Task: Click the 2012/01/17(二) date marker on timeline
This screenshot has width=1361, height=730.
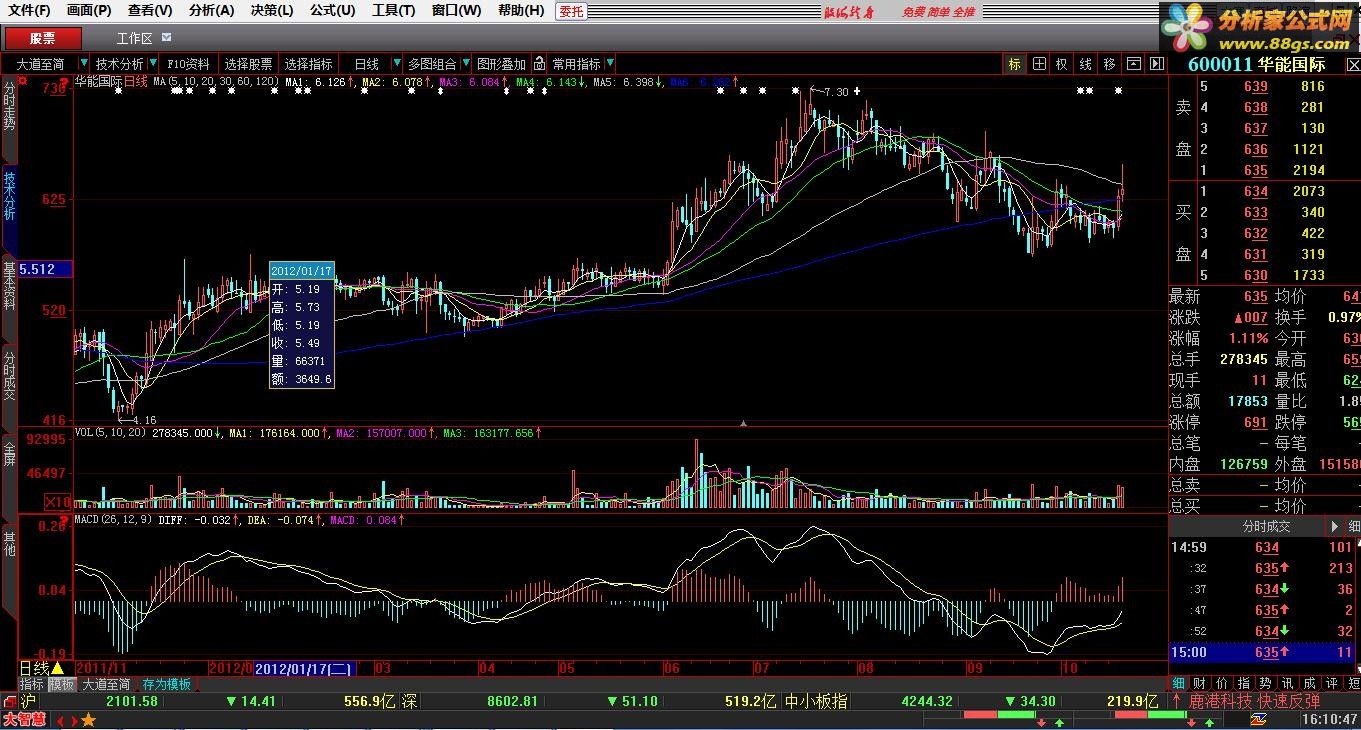Action: pos(303,668)
